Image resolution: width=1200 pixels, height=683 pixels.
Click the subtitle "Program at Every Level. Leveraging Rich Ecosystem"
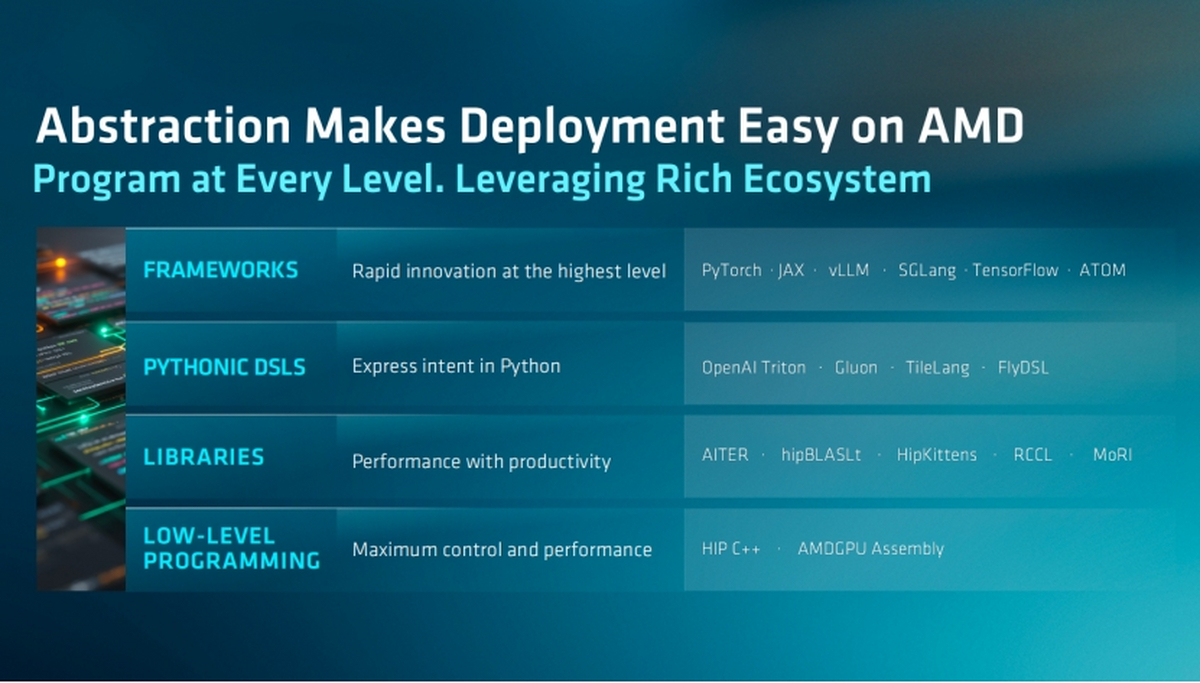pos(482,179)
